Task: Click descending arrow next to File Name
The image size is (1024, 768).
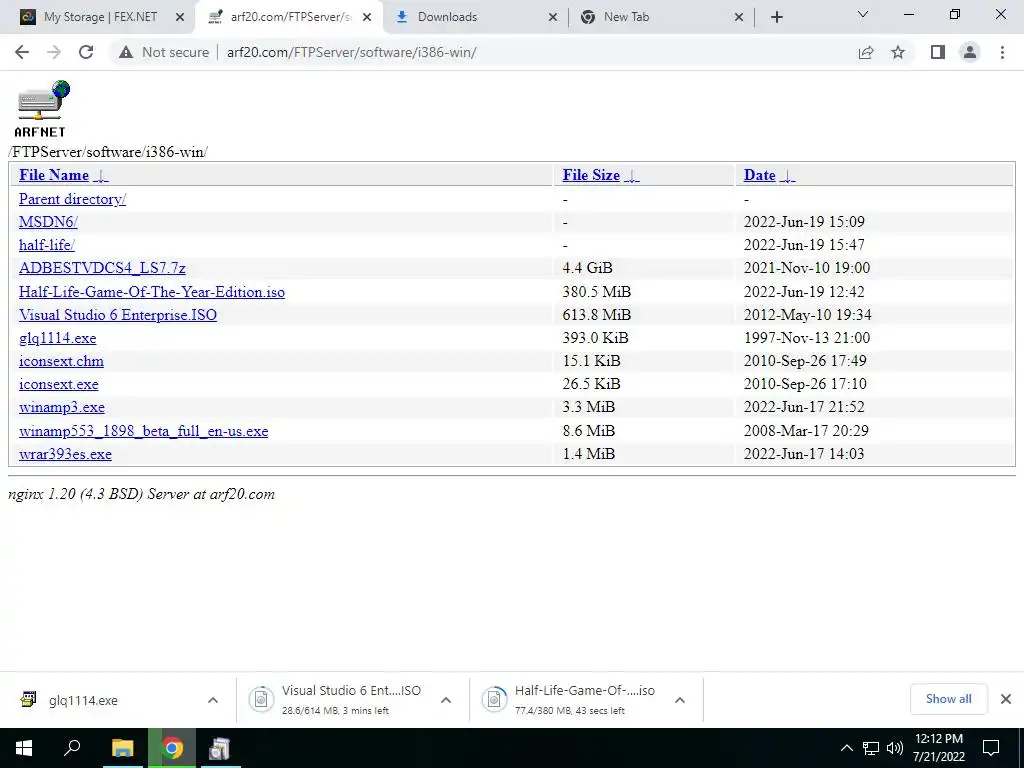Action: click(x=101, y=176)
